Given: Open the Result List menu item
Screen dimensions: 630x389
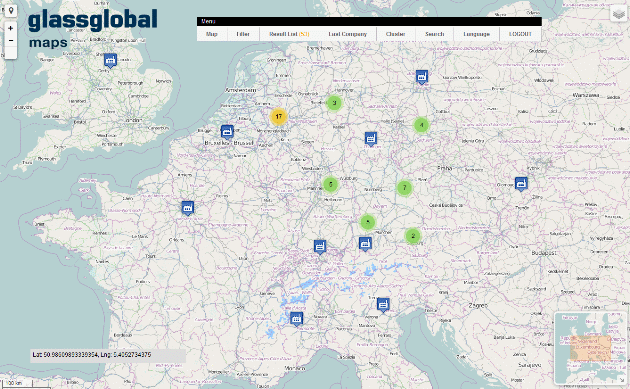Looking at the screenshot, I should coord(289,34).
